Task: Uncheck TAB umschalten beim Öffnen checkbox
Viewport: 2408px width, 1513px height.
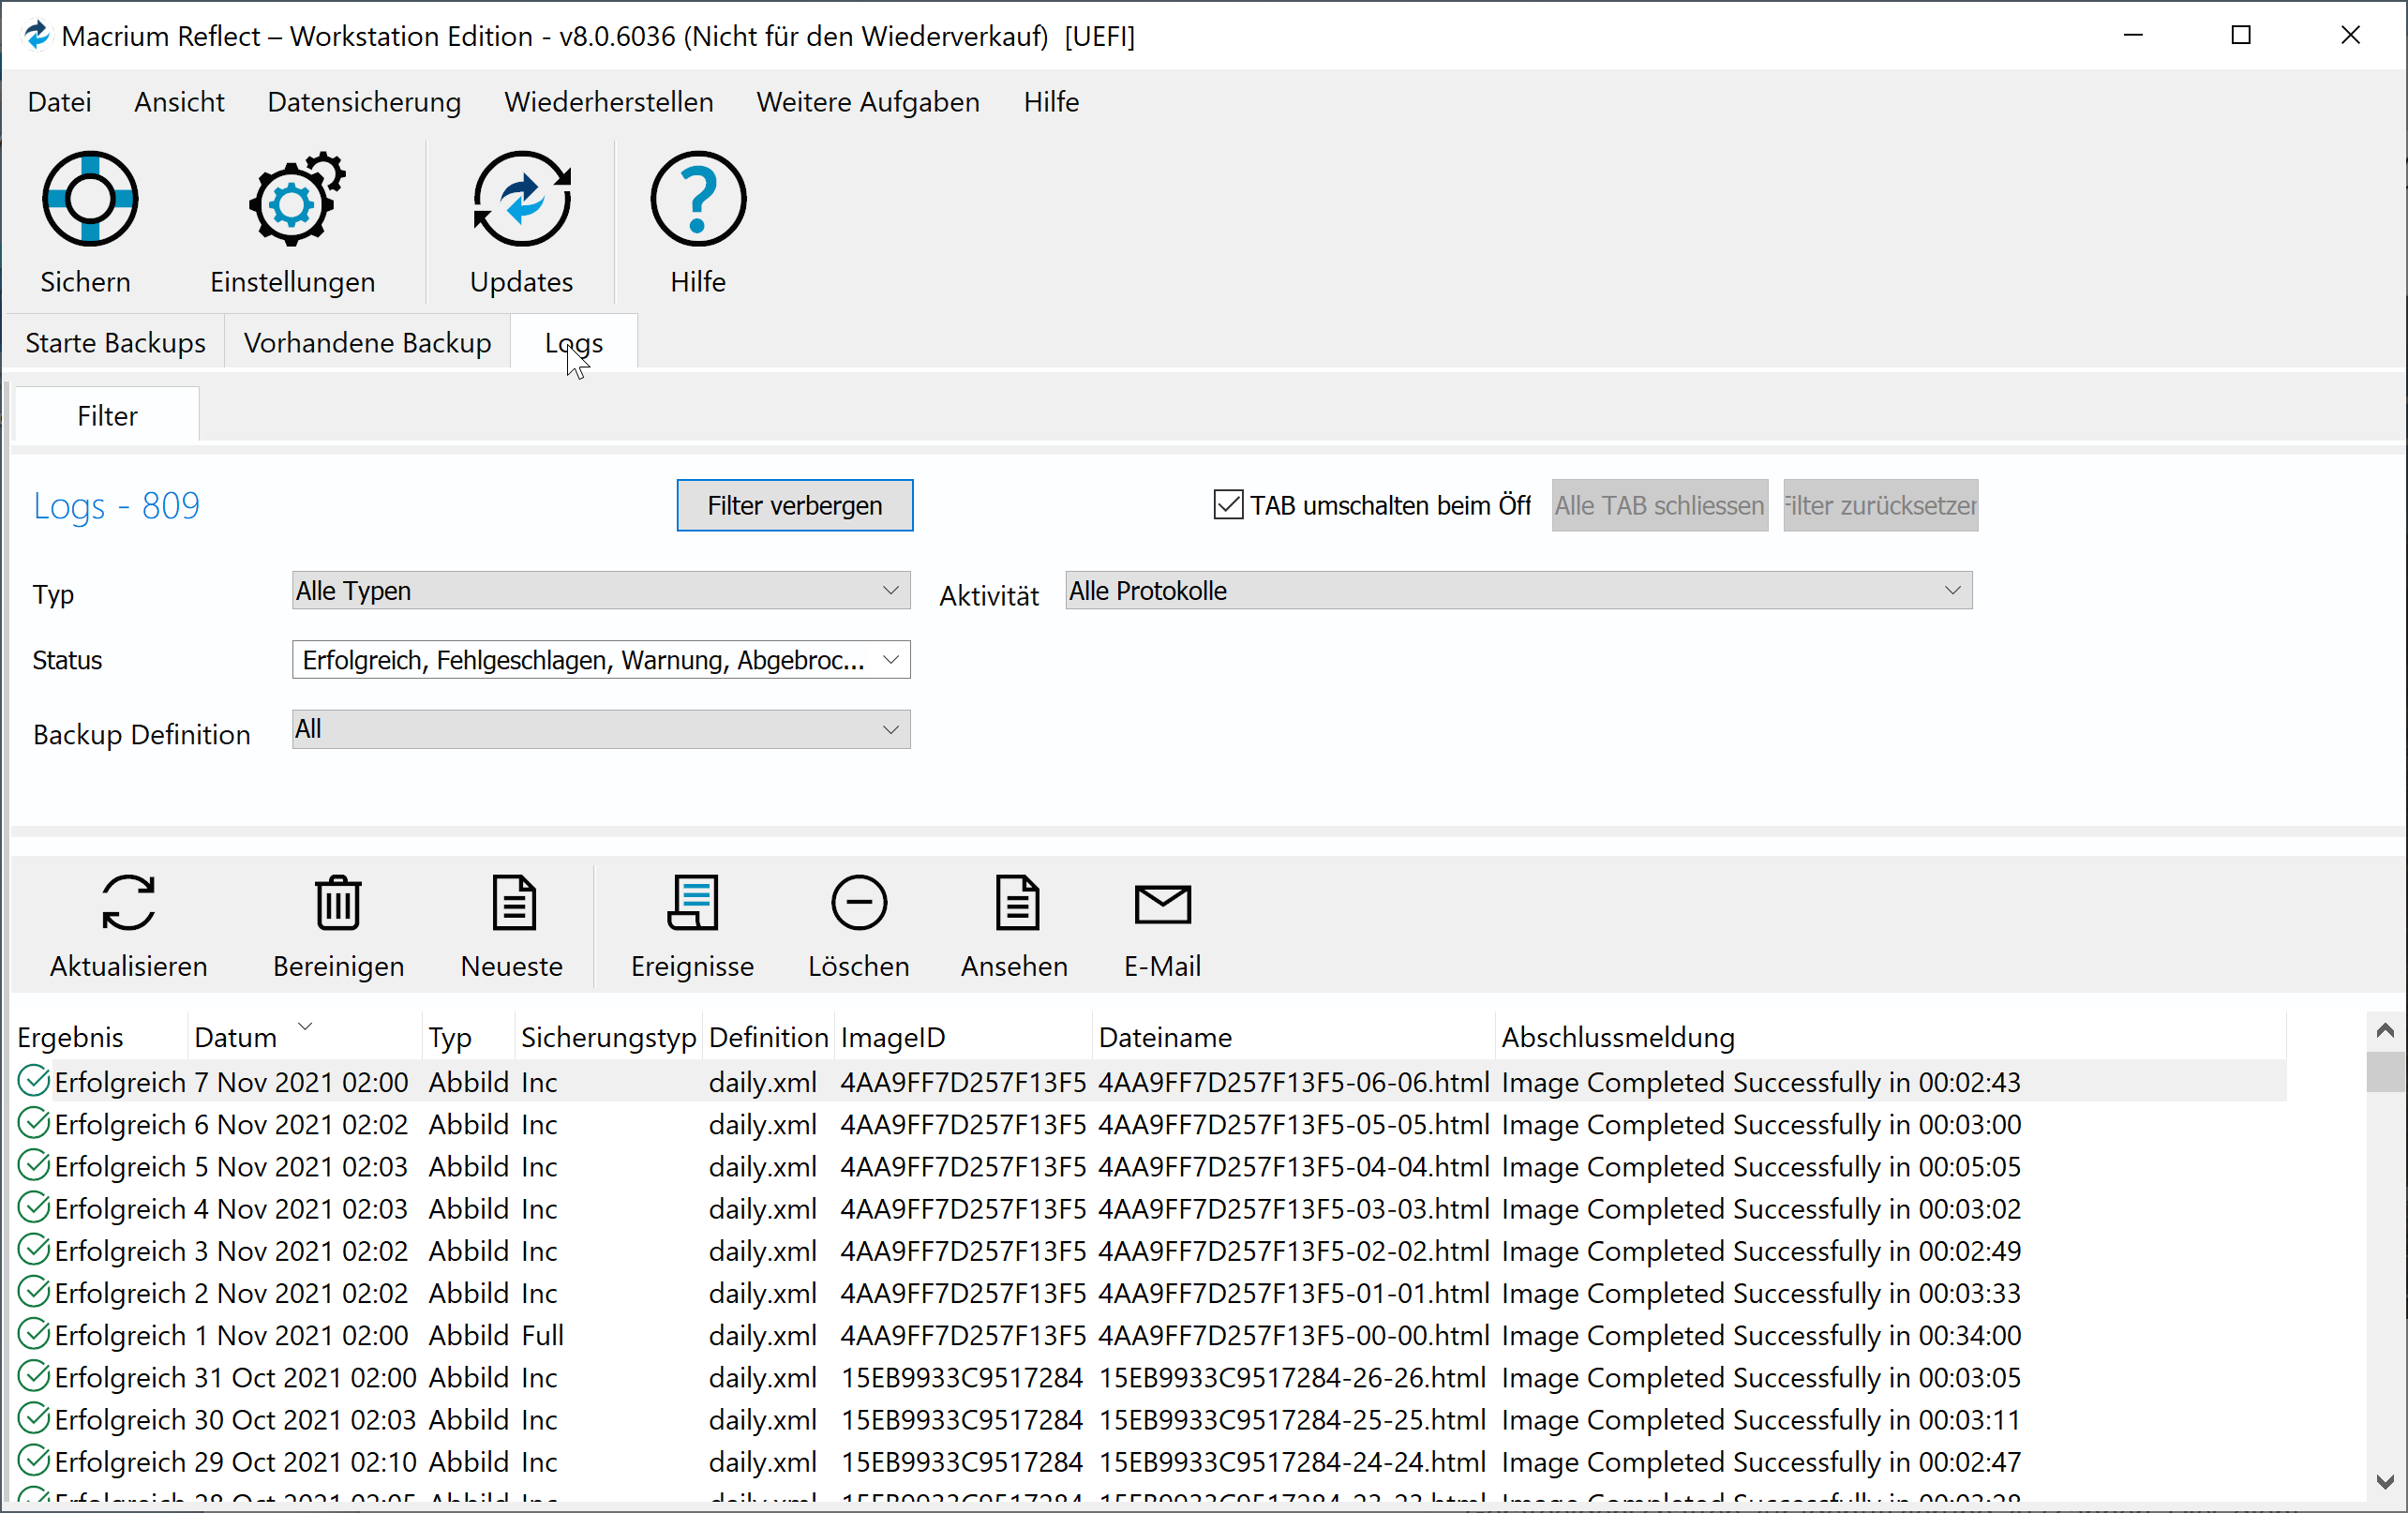Action: pyautogui.click(x=1228, y=505)
